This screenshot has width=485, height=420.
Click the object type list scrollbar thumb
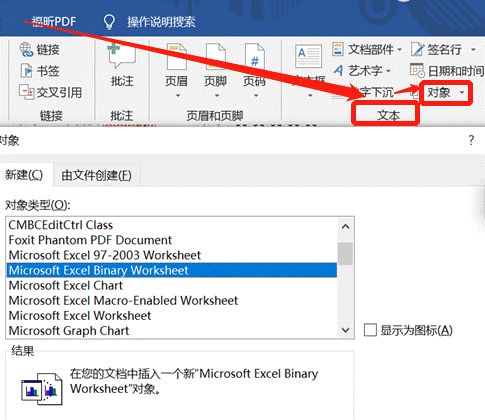tap(346, 253)
